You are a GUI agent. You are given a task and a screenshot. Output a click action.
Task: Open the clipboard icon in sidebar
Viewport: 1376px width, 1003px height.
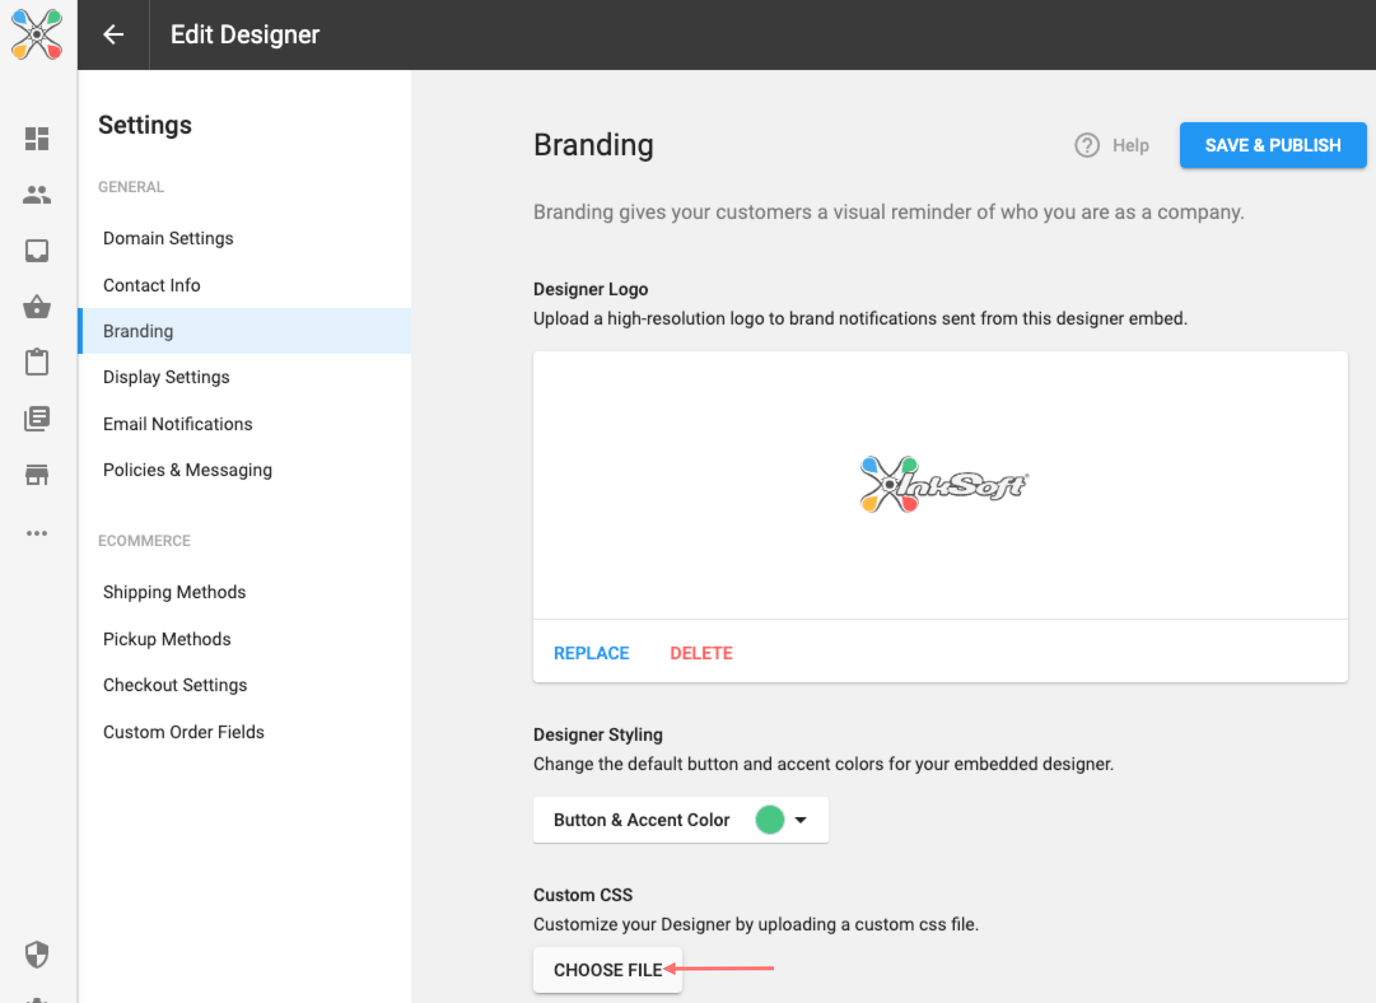[x=37, y=362]
